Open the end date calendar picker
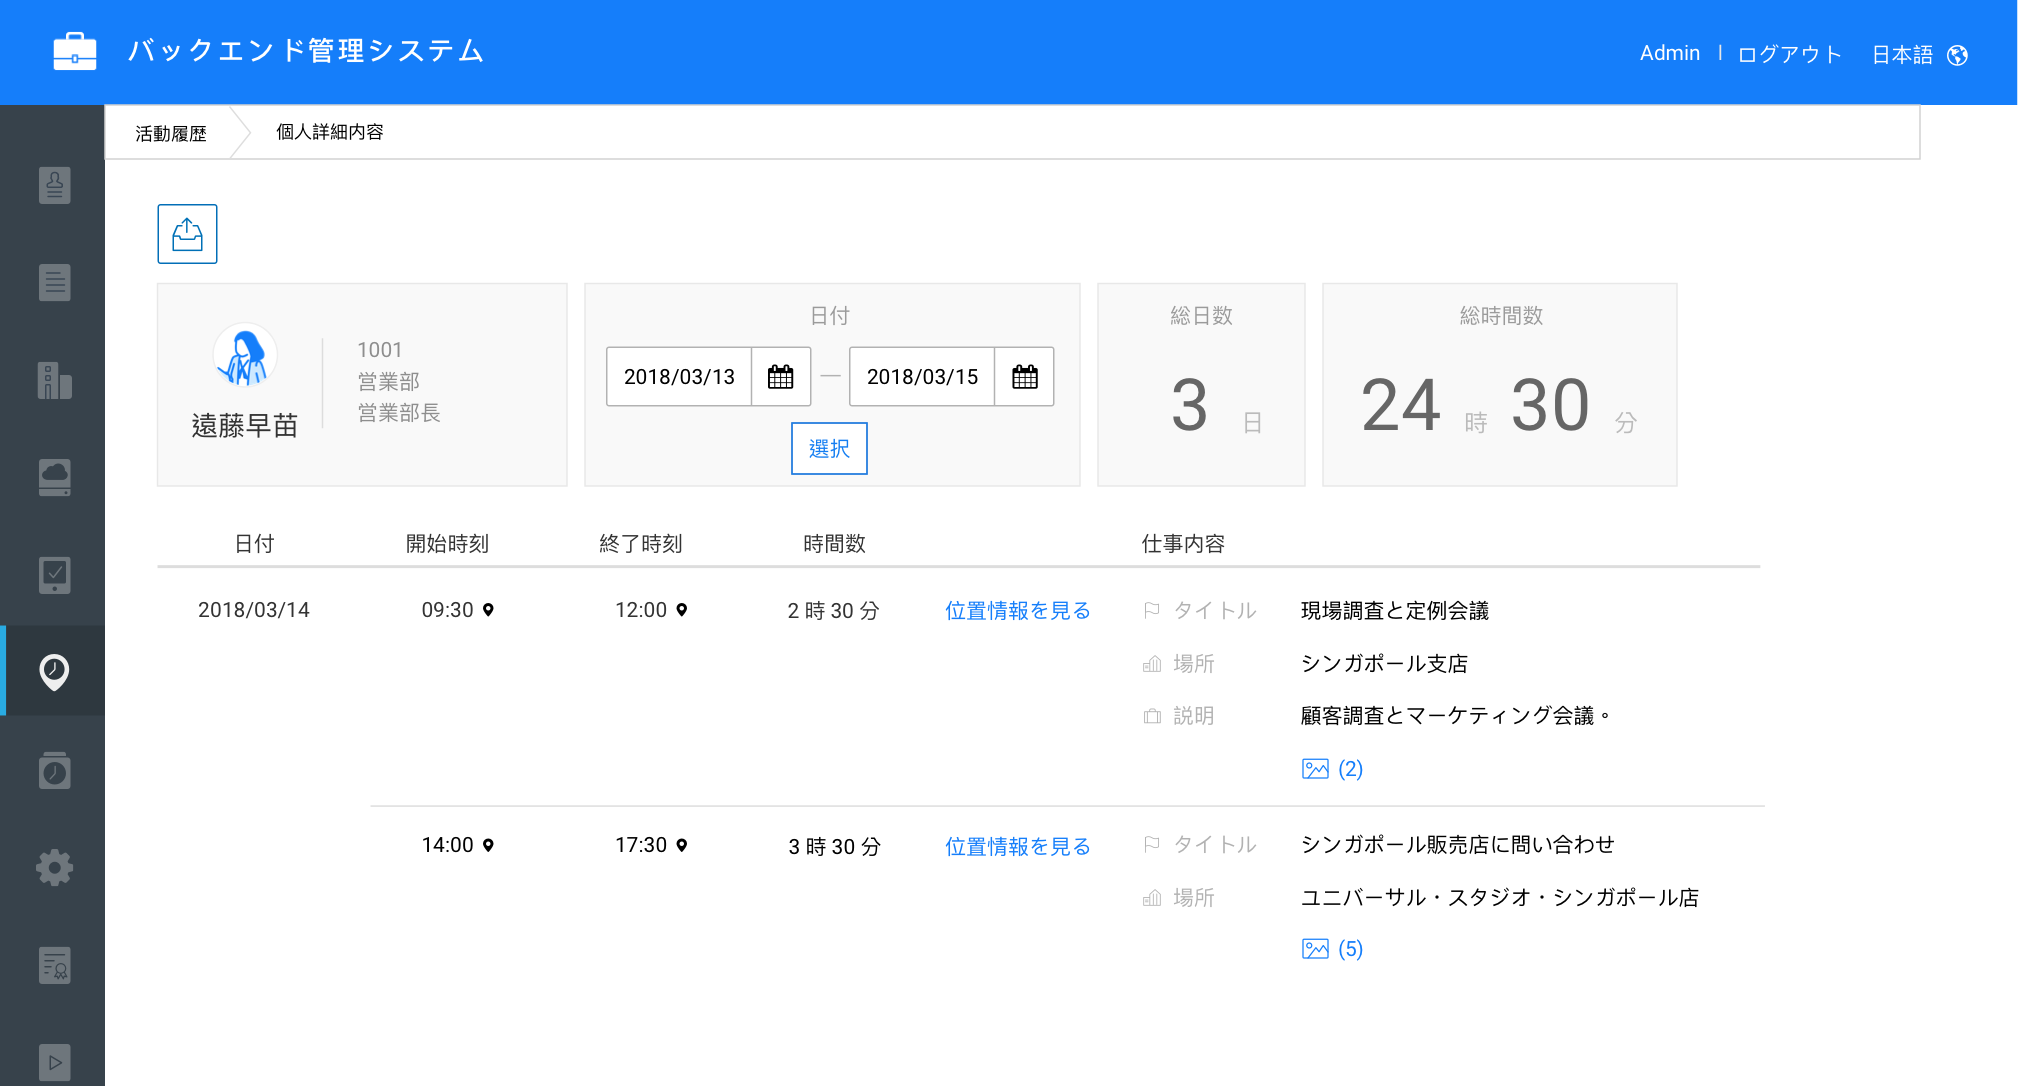Screen dimensions: 2018x1086 [x=1024, y=377]
